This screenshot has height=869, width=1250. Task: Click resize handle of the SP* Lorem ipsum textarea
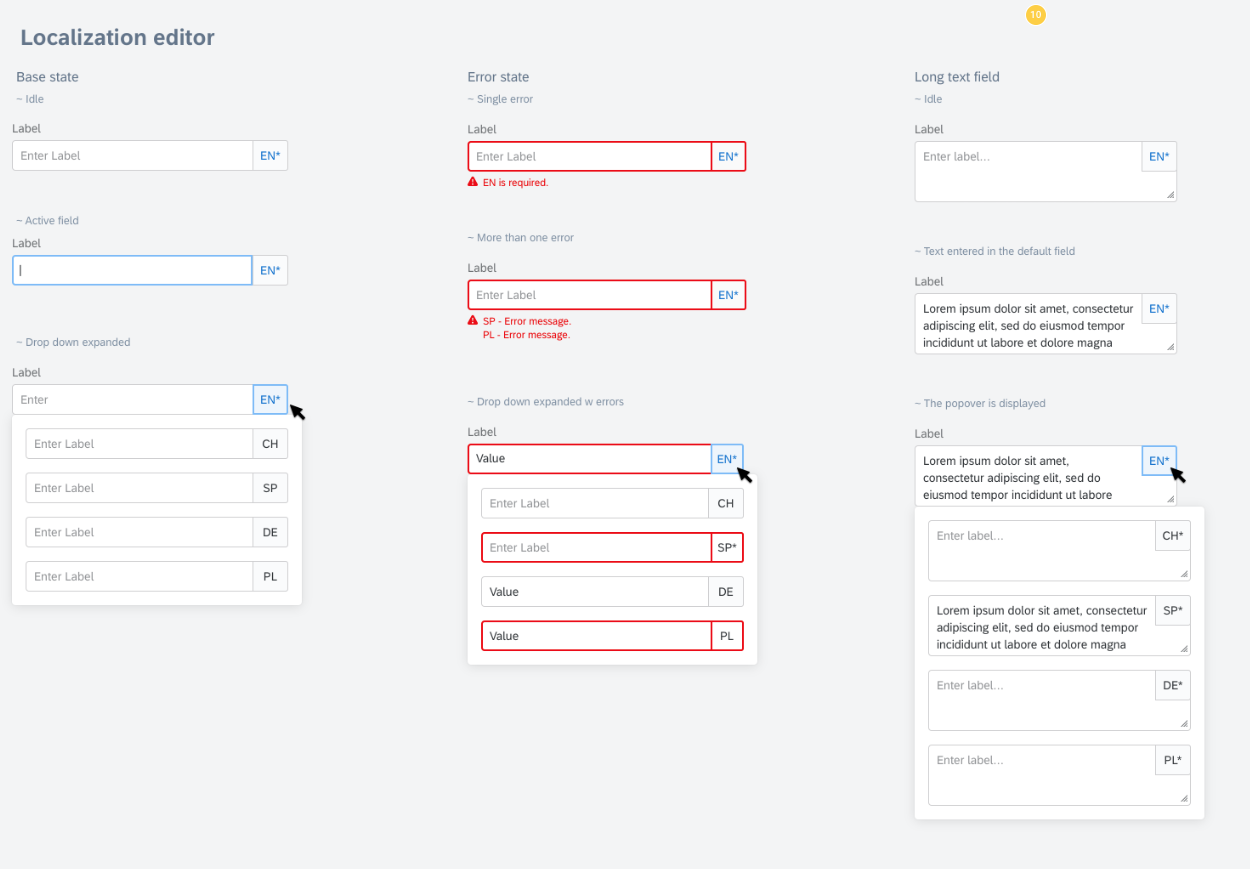coord(1184,649)
